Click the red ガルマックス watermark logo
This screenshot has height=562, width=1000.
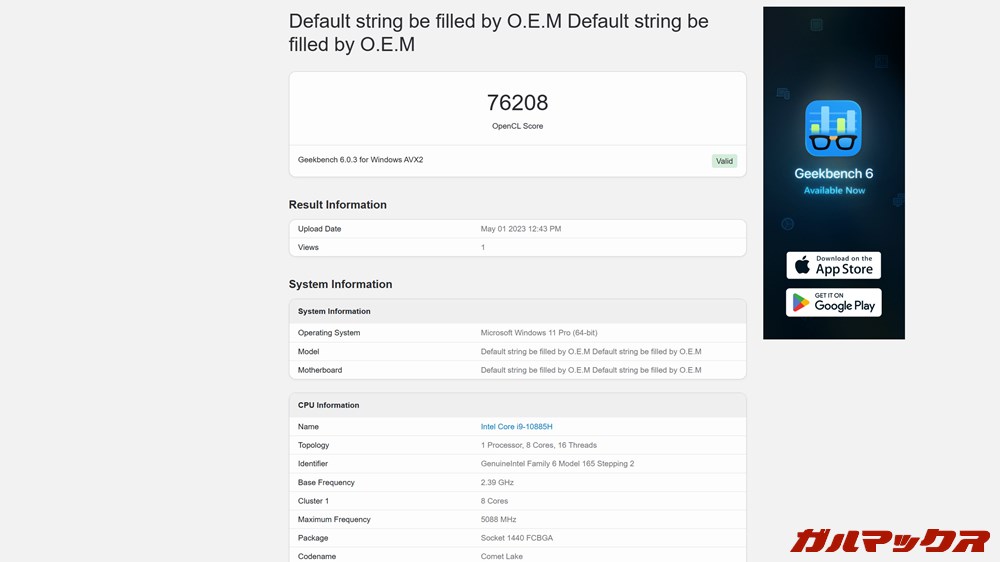click(x=889, y=541)
